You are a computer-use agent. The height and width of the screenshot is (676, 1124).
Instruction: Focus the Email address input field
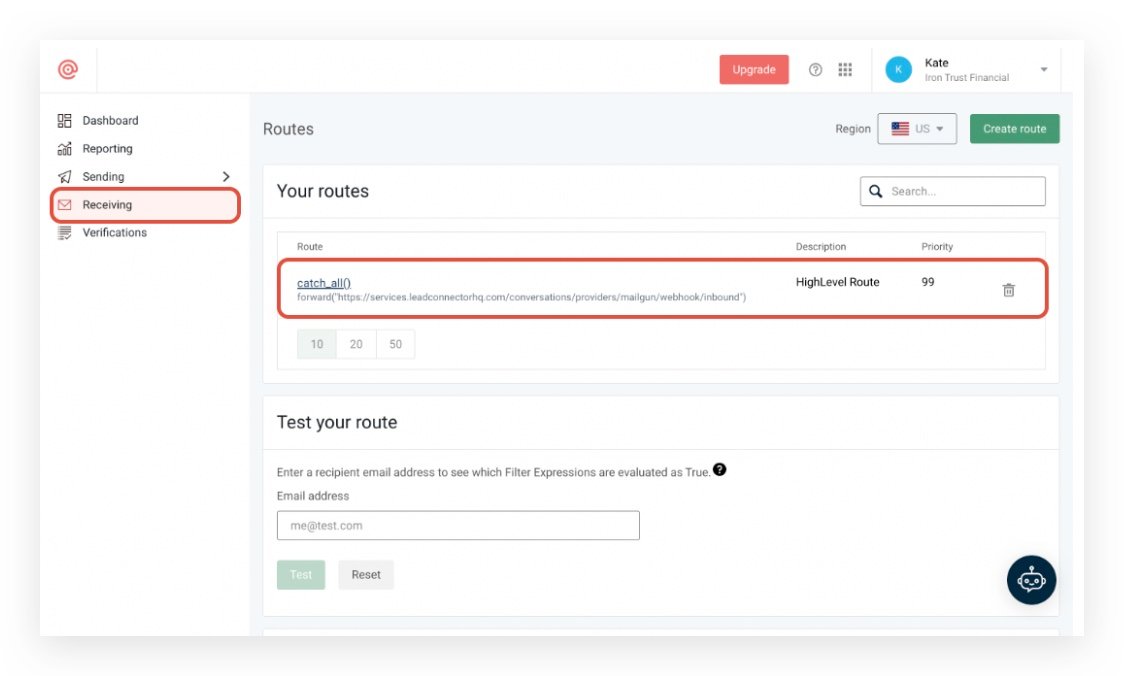coord(458,526)
